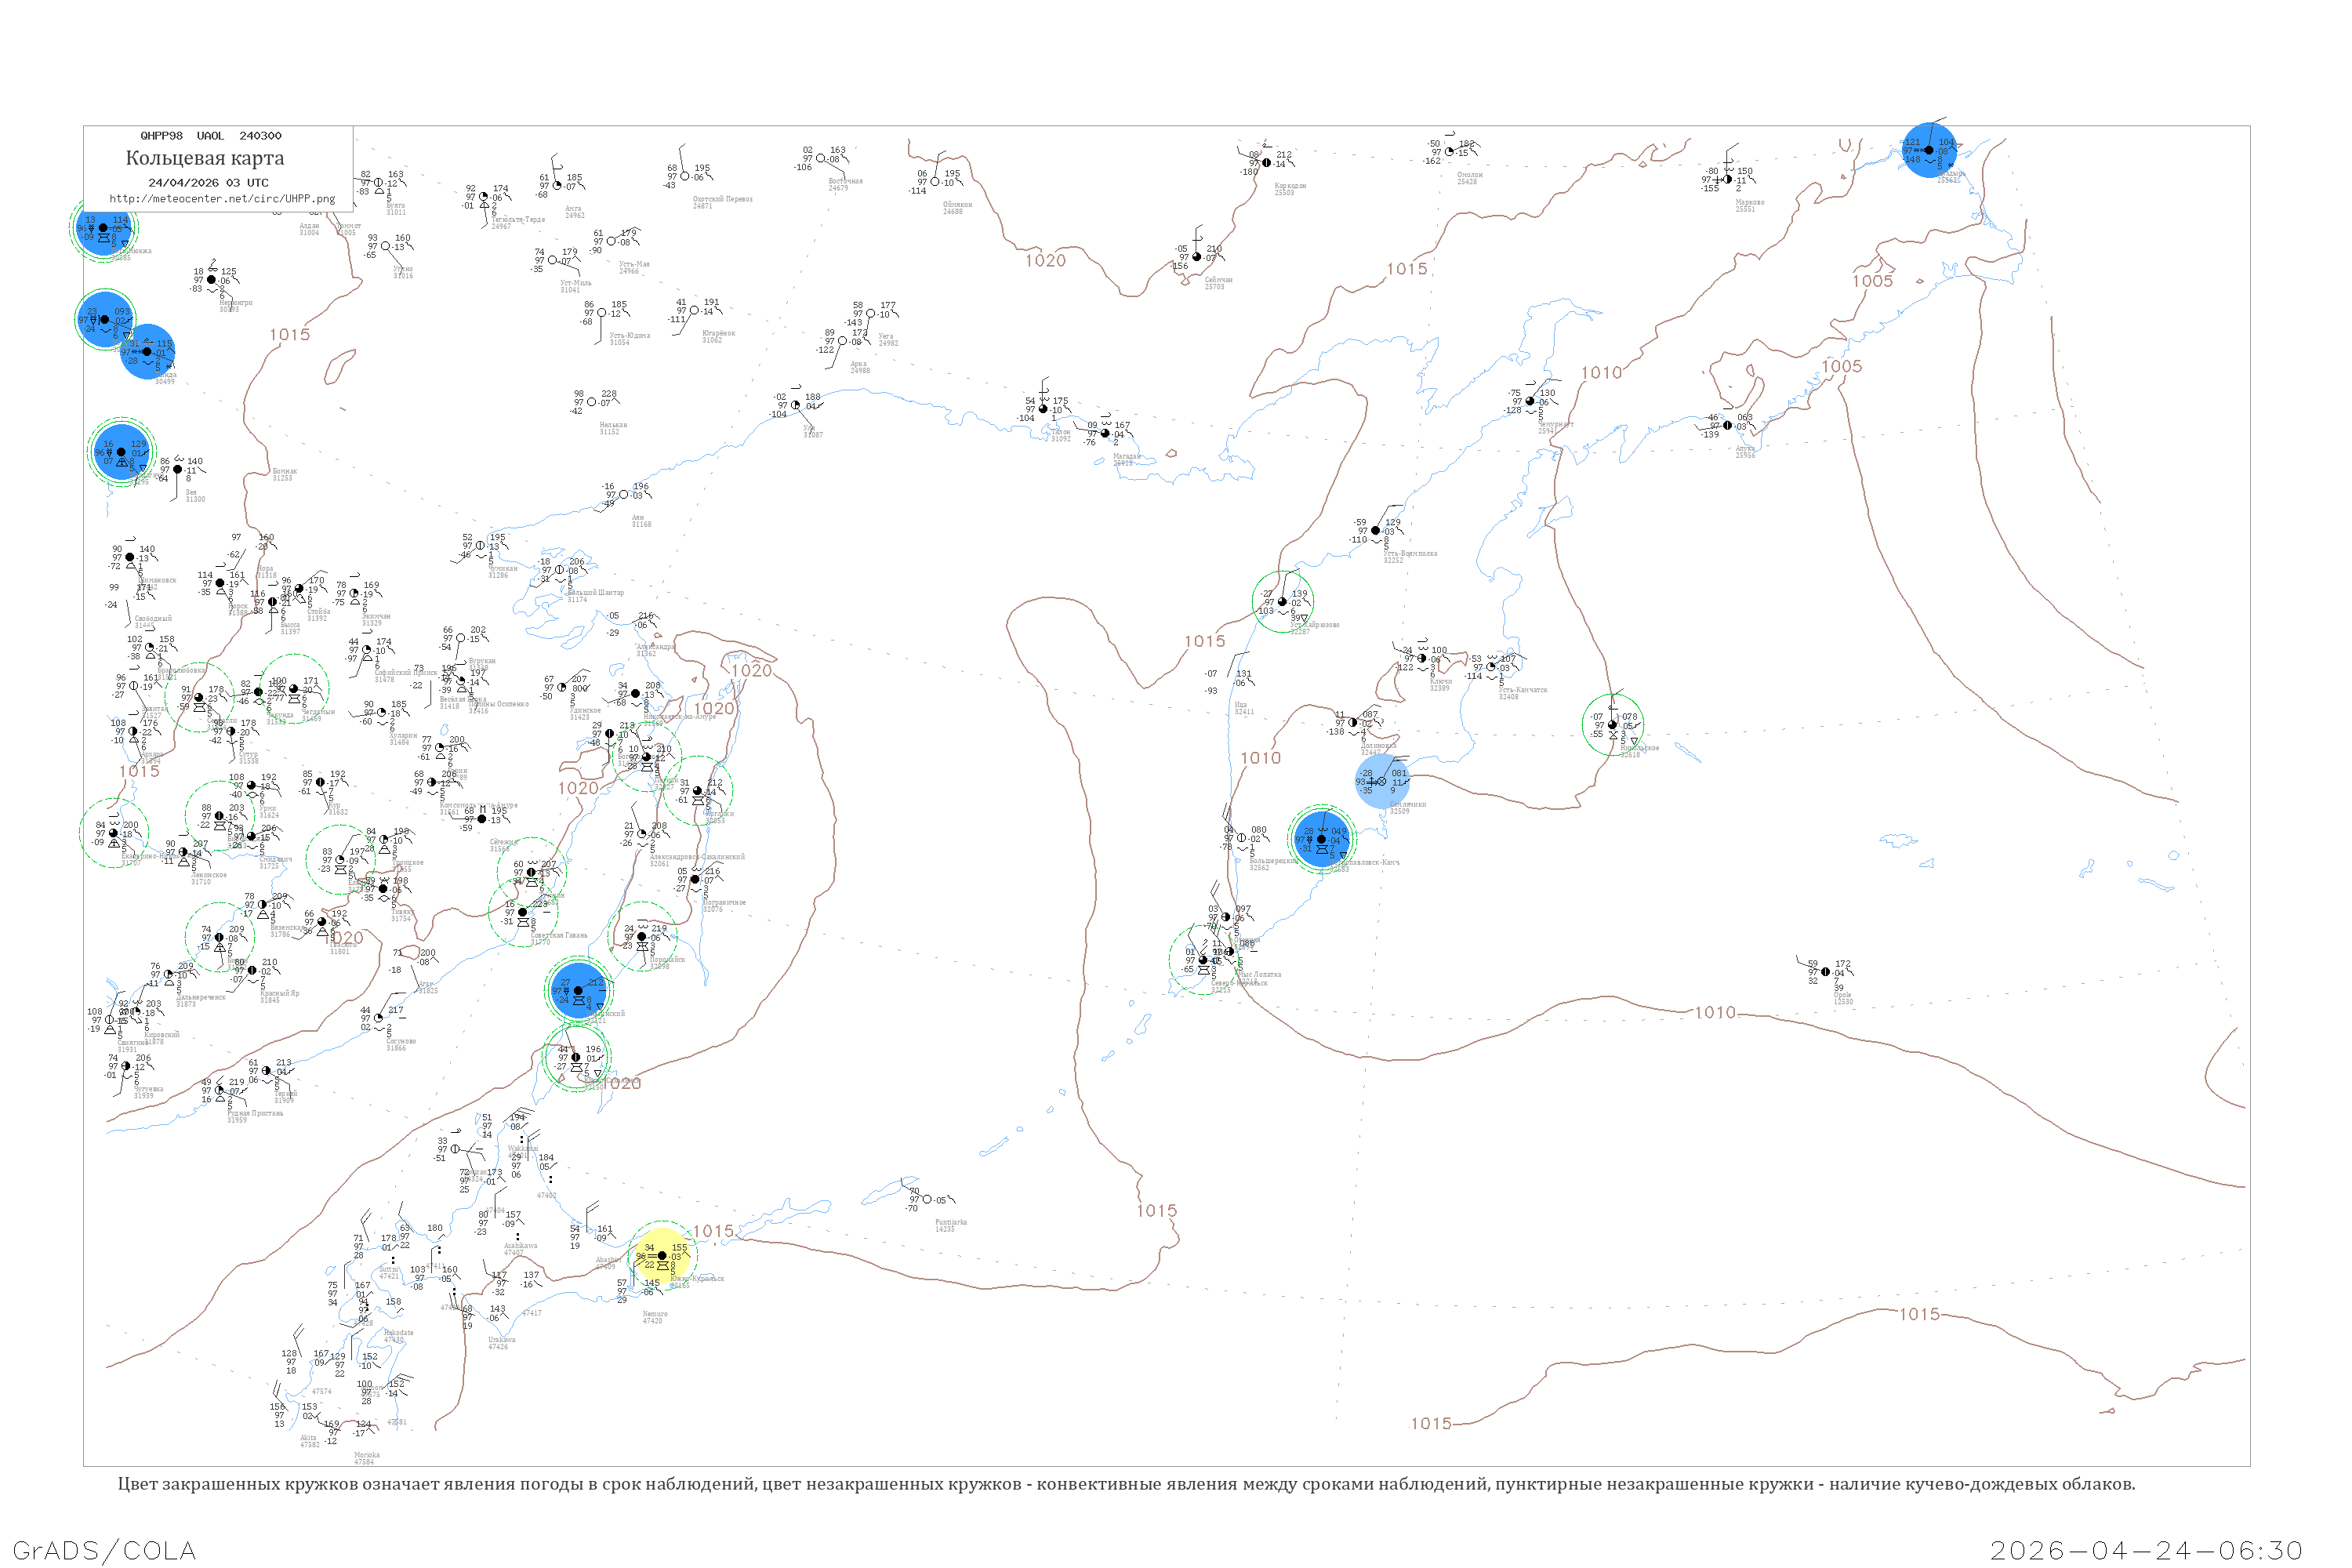
Task: Click the green-ringed Южно-Сахалинск station marker
Action: [575, 1057]
